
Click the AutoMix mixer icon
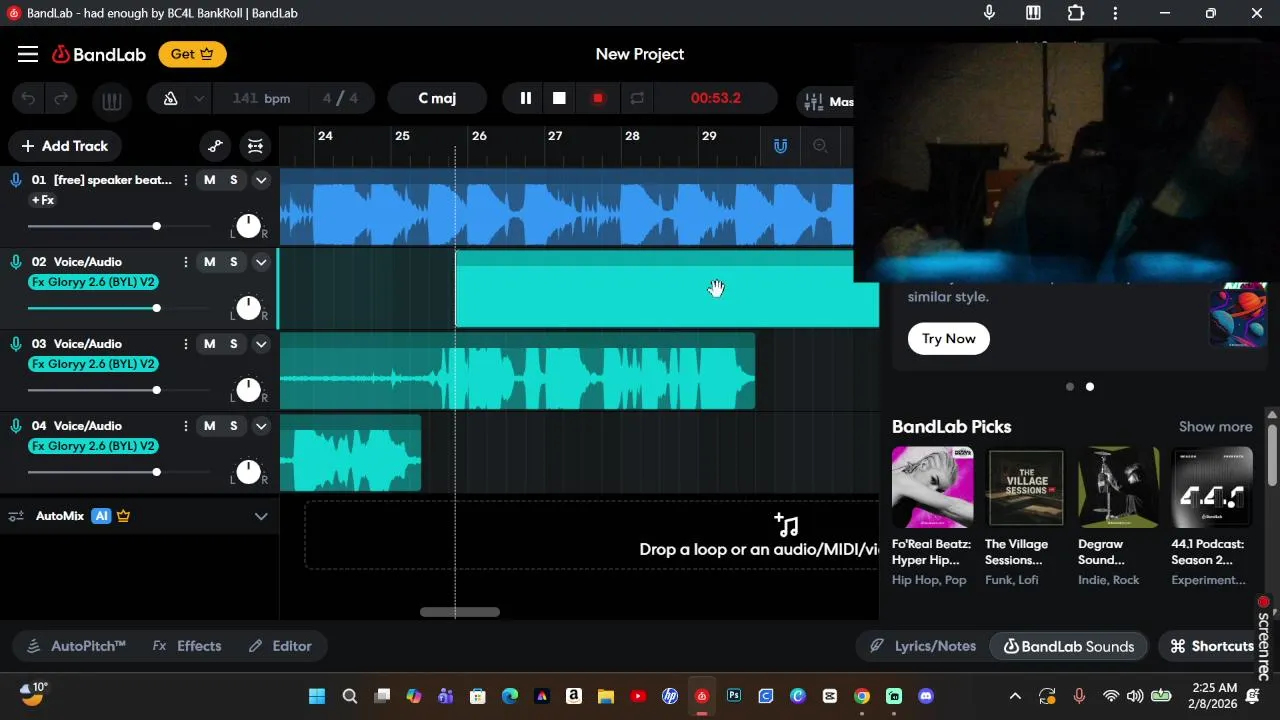(16, 516)
